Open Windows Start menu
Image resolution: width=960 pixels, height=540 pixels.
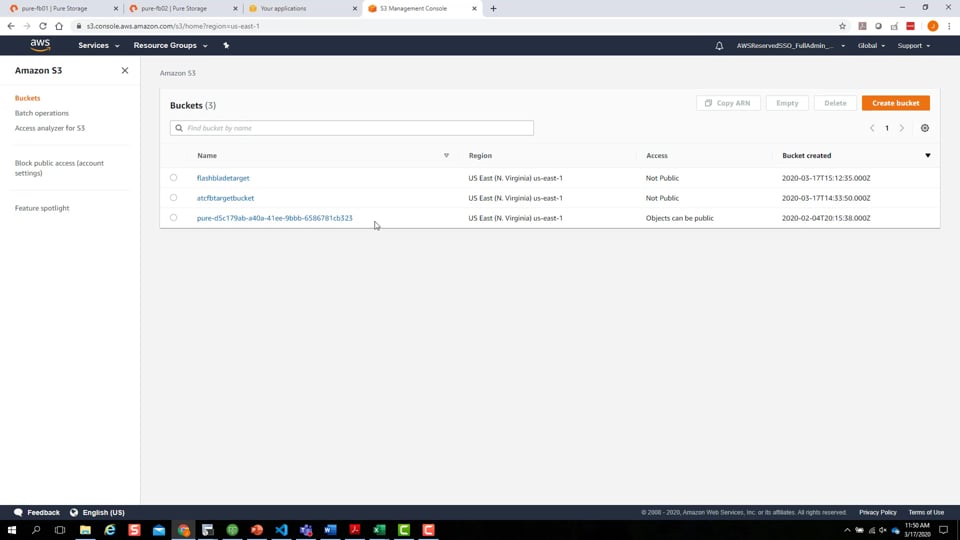click(12, 530)
